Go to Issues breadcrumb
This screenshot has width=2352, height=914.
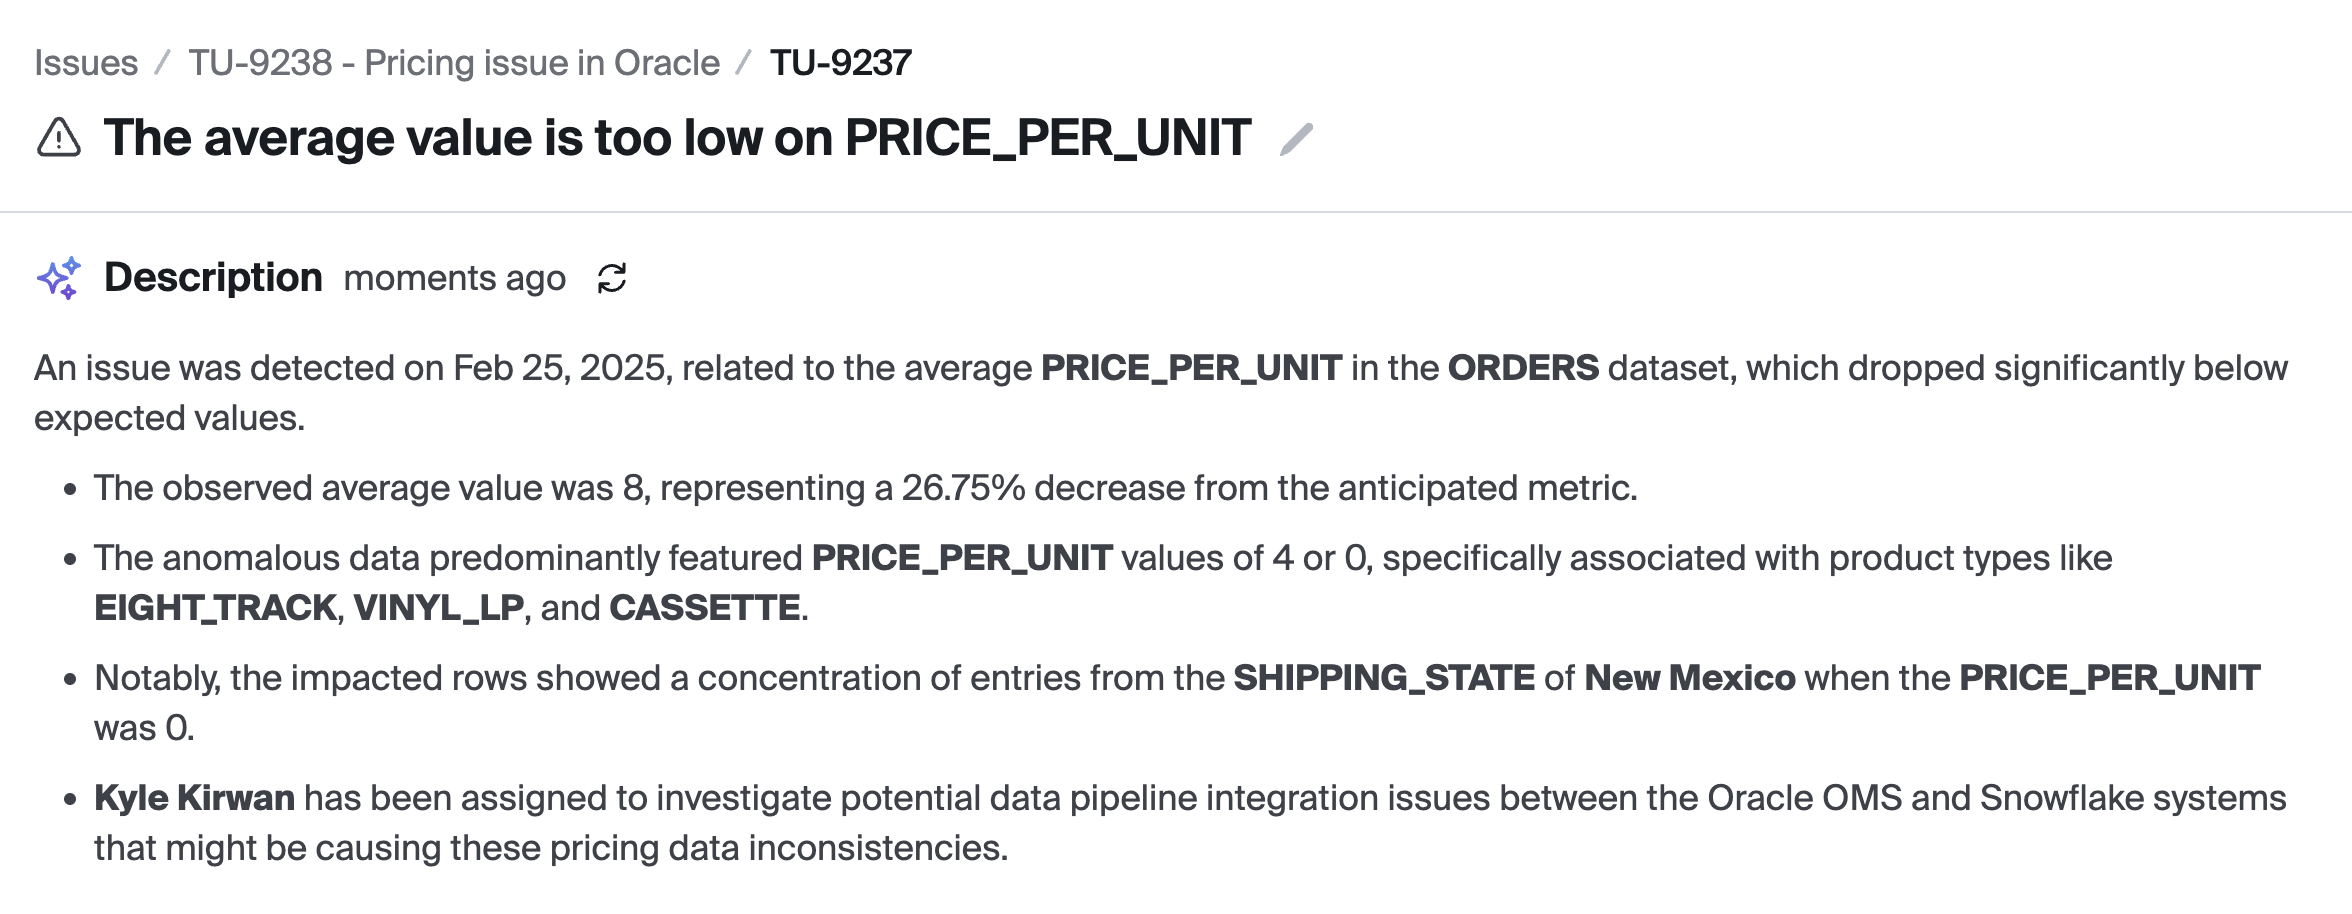tap(86, 63)
